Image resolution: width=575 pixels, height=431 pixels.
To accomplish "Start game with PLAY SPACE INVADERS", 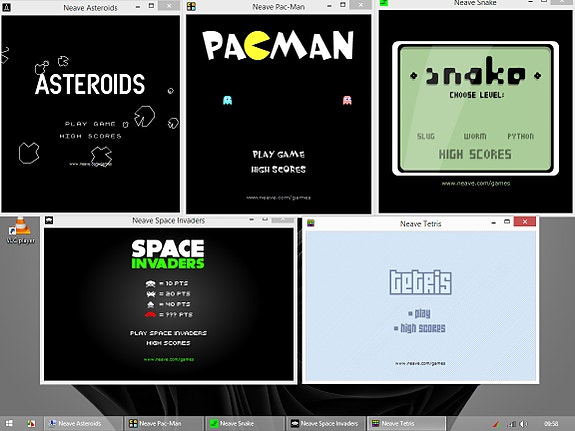I will [168, 333].
